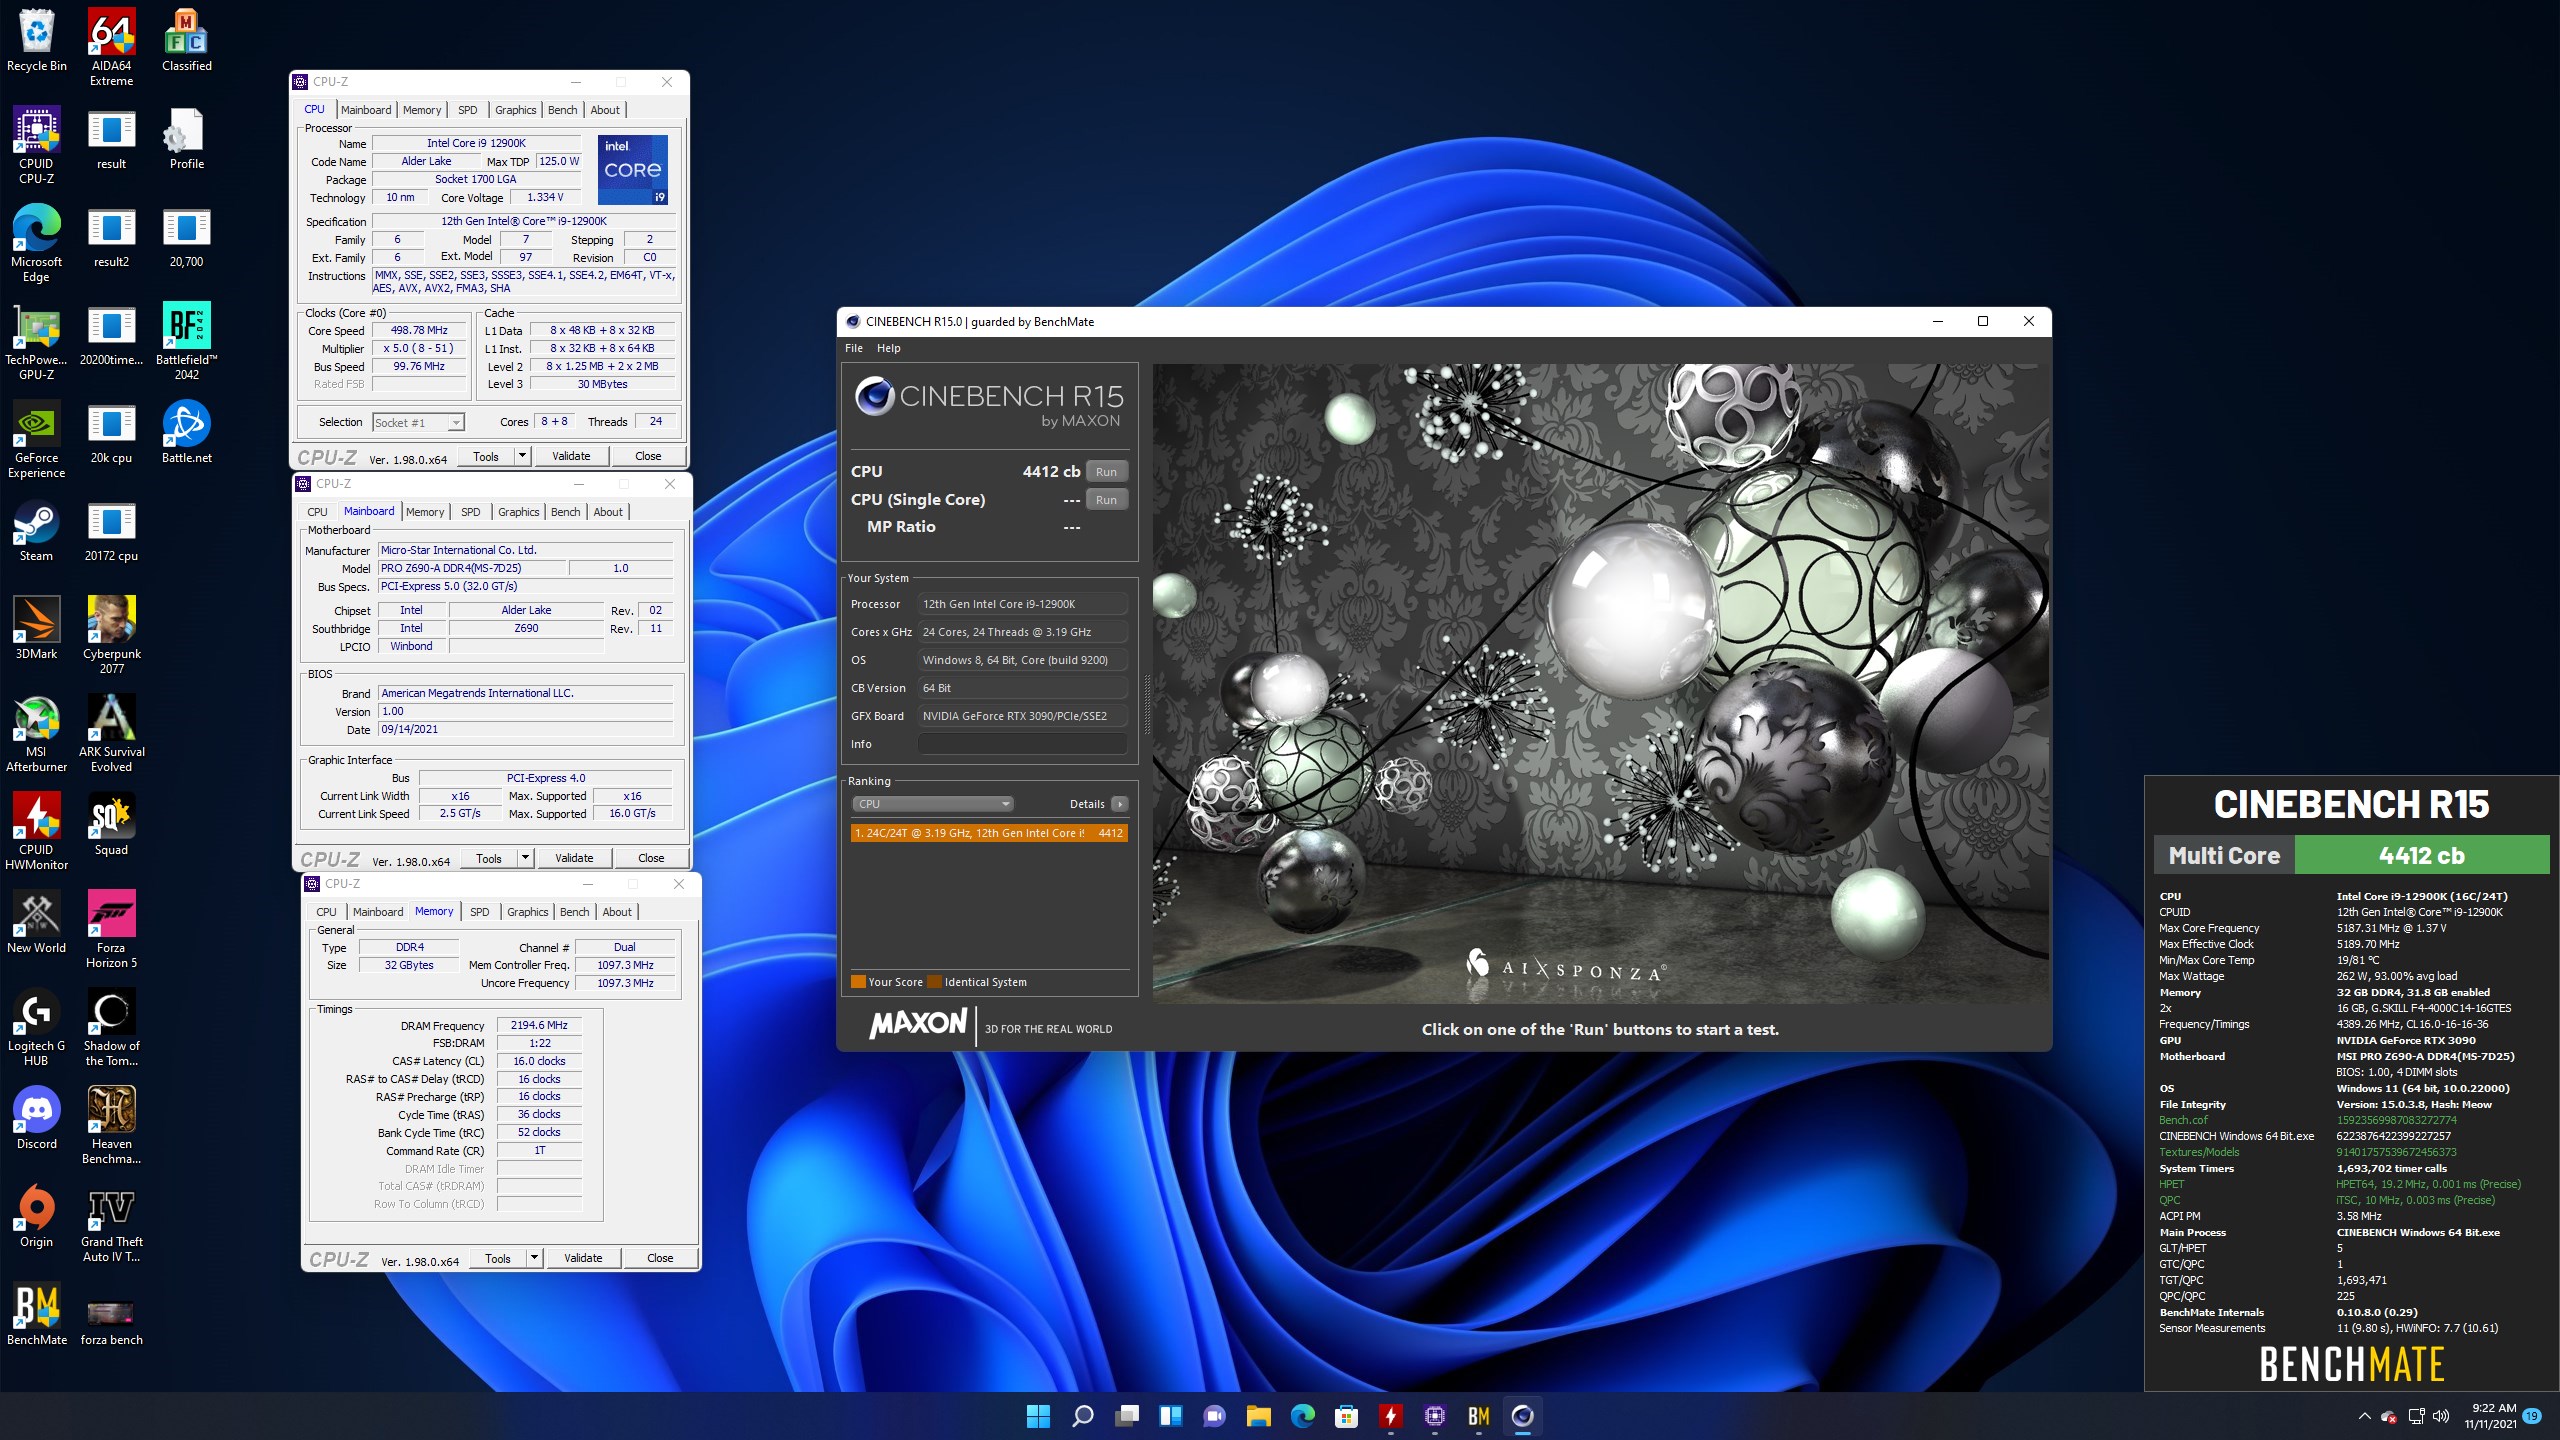
Task: Open Cinebench Help menu
Action: tap(888, 348)
